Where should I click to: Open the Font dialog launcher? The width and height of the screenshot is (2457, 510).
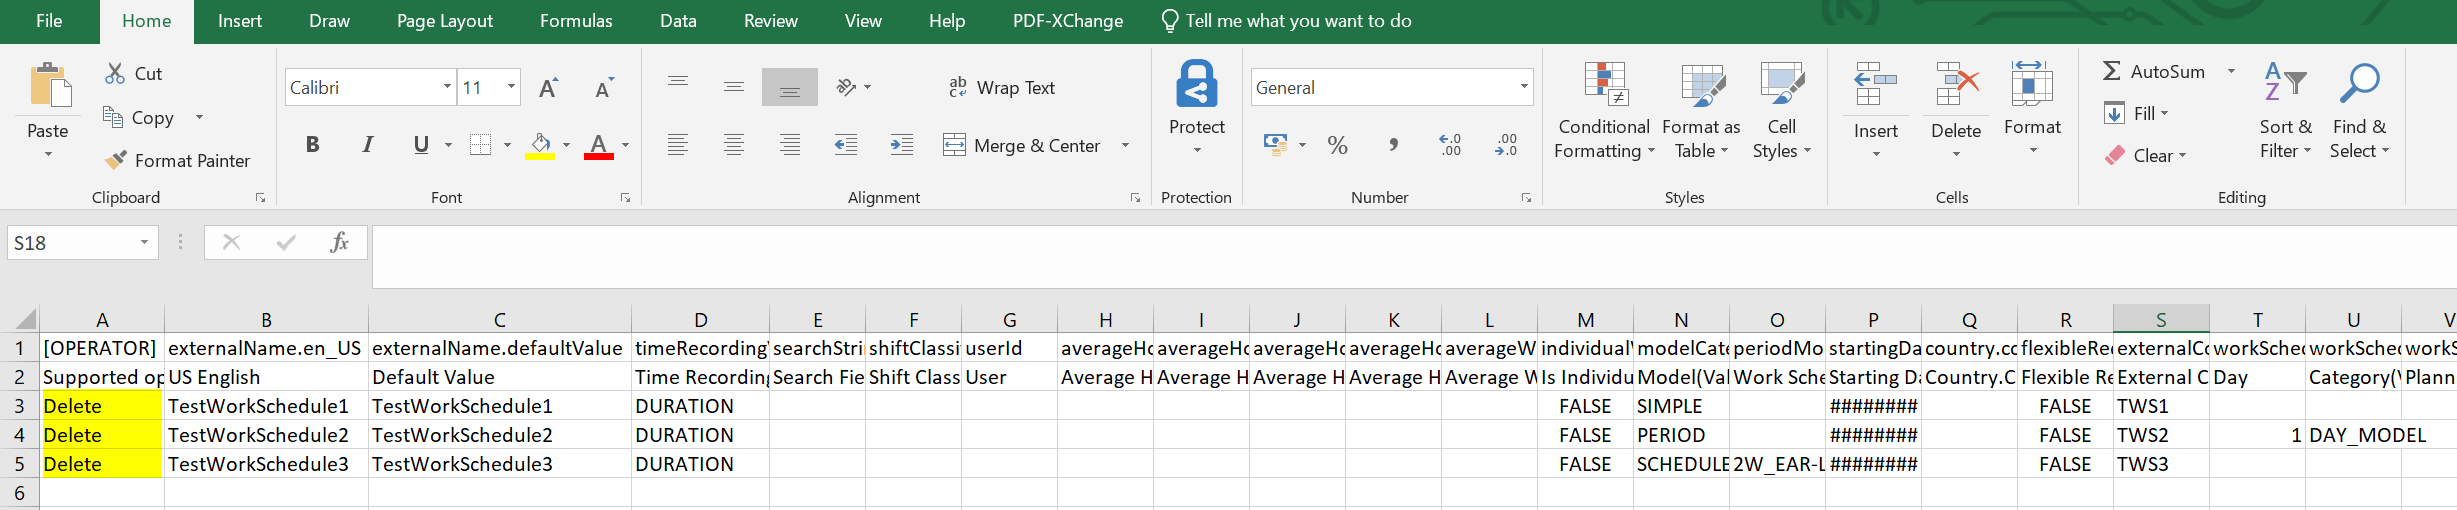coord(625,198)
